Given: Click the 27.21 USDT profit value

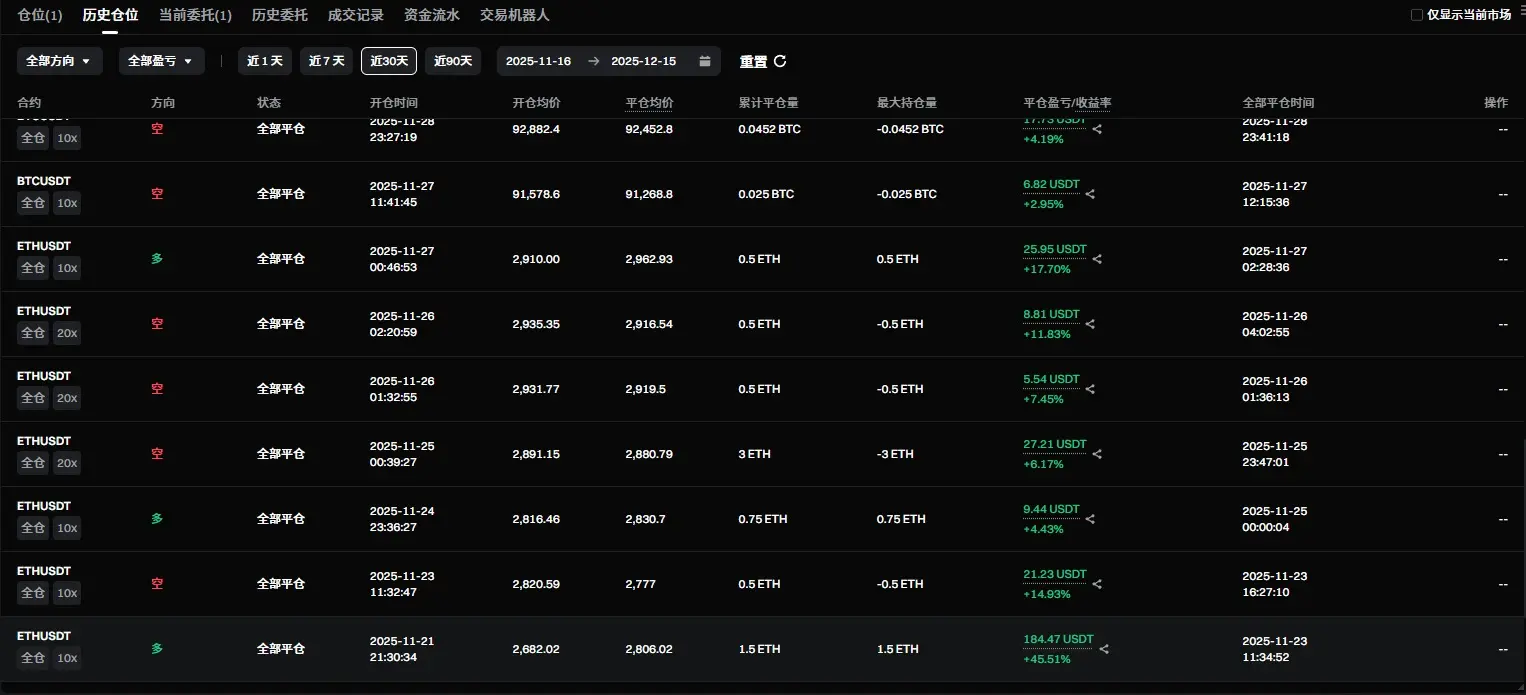Looking at the screenshot, I should pyautogui.click(x=1055, y=444).
